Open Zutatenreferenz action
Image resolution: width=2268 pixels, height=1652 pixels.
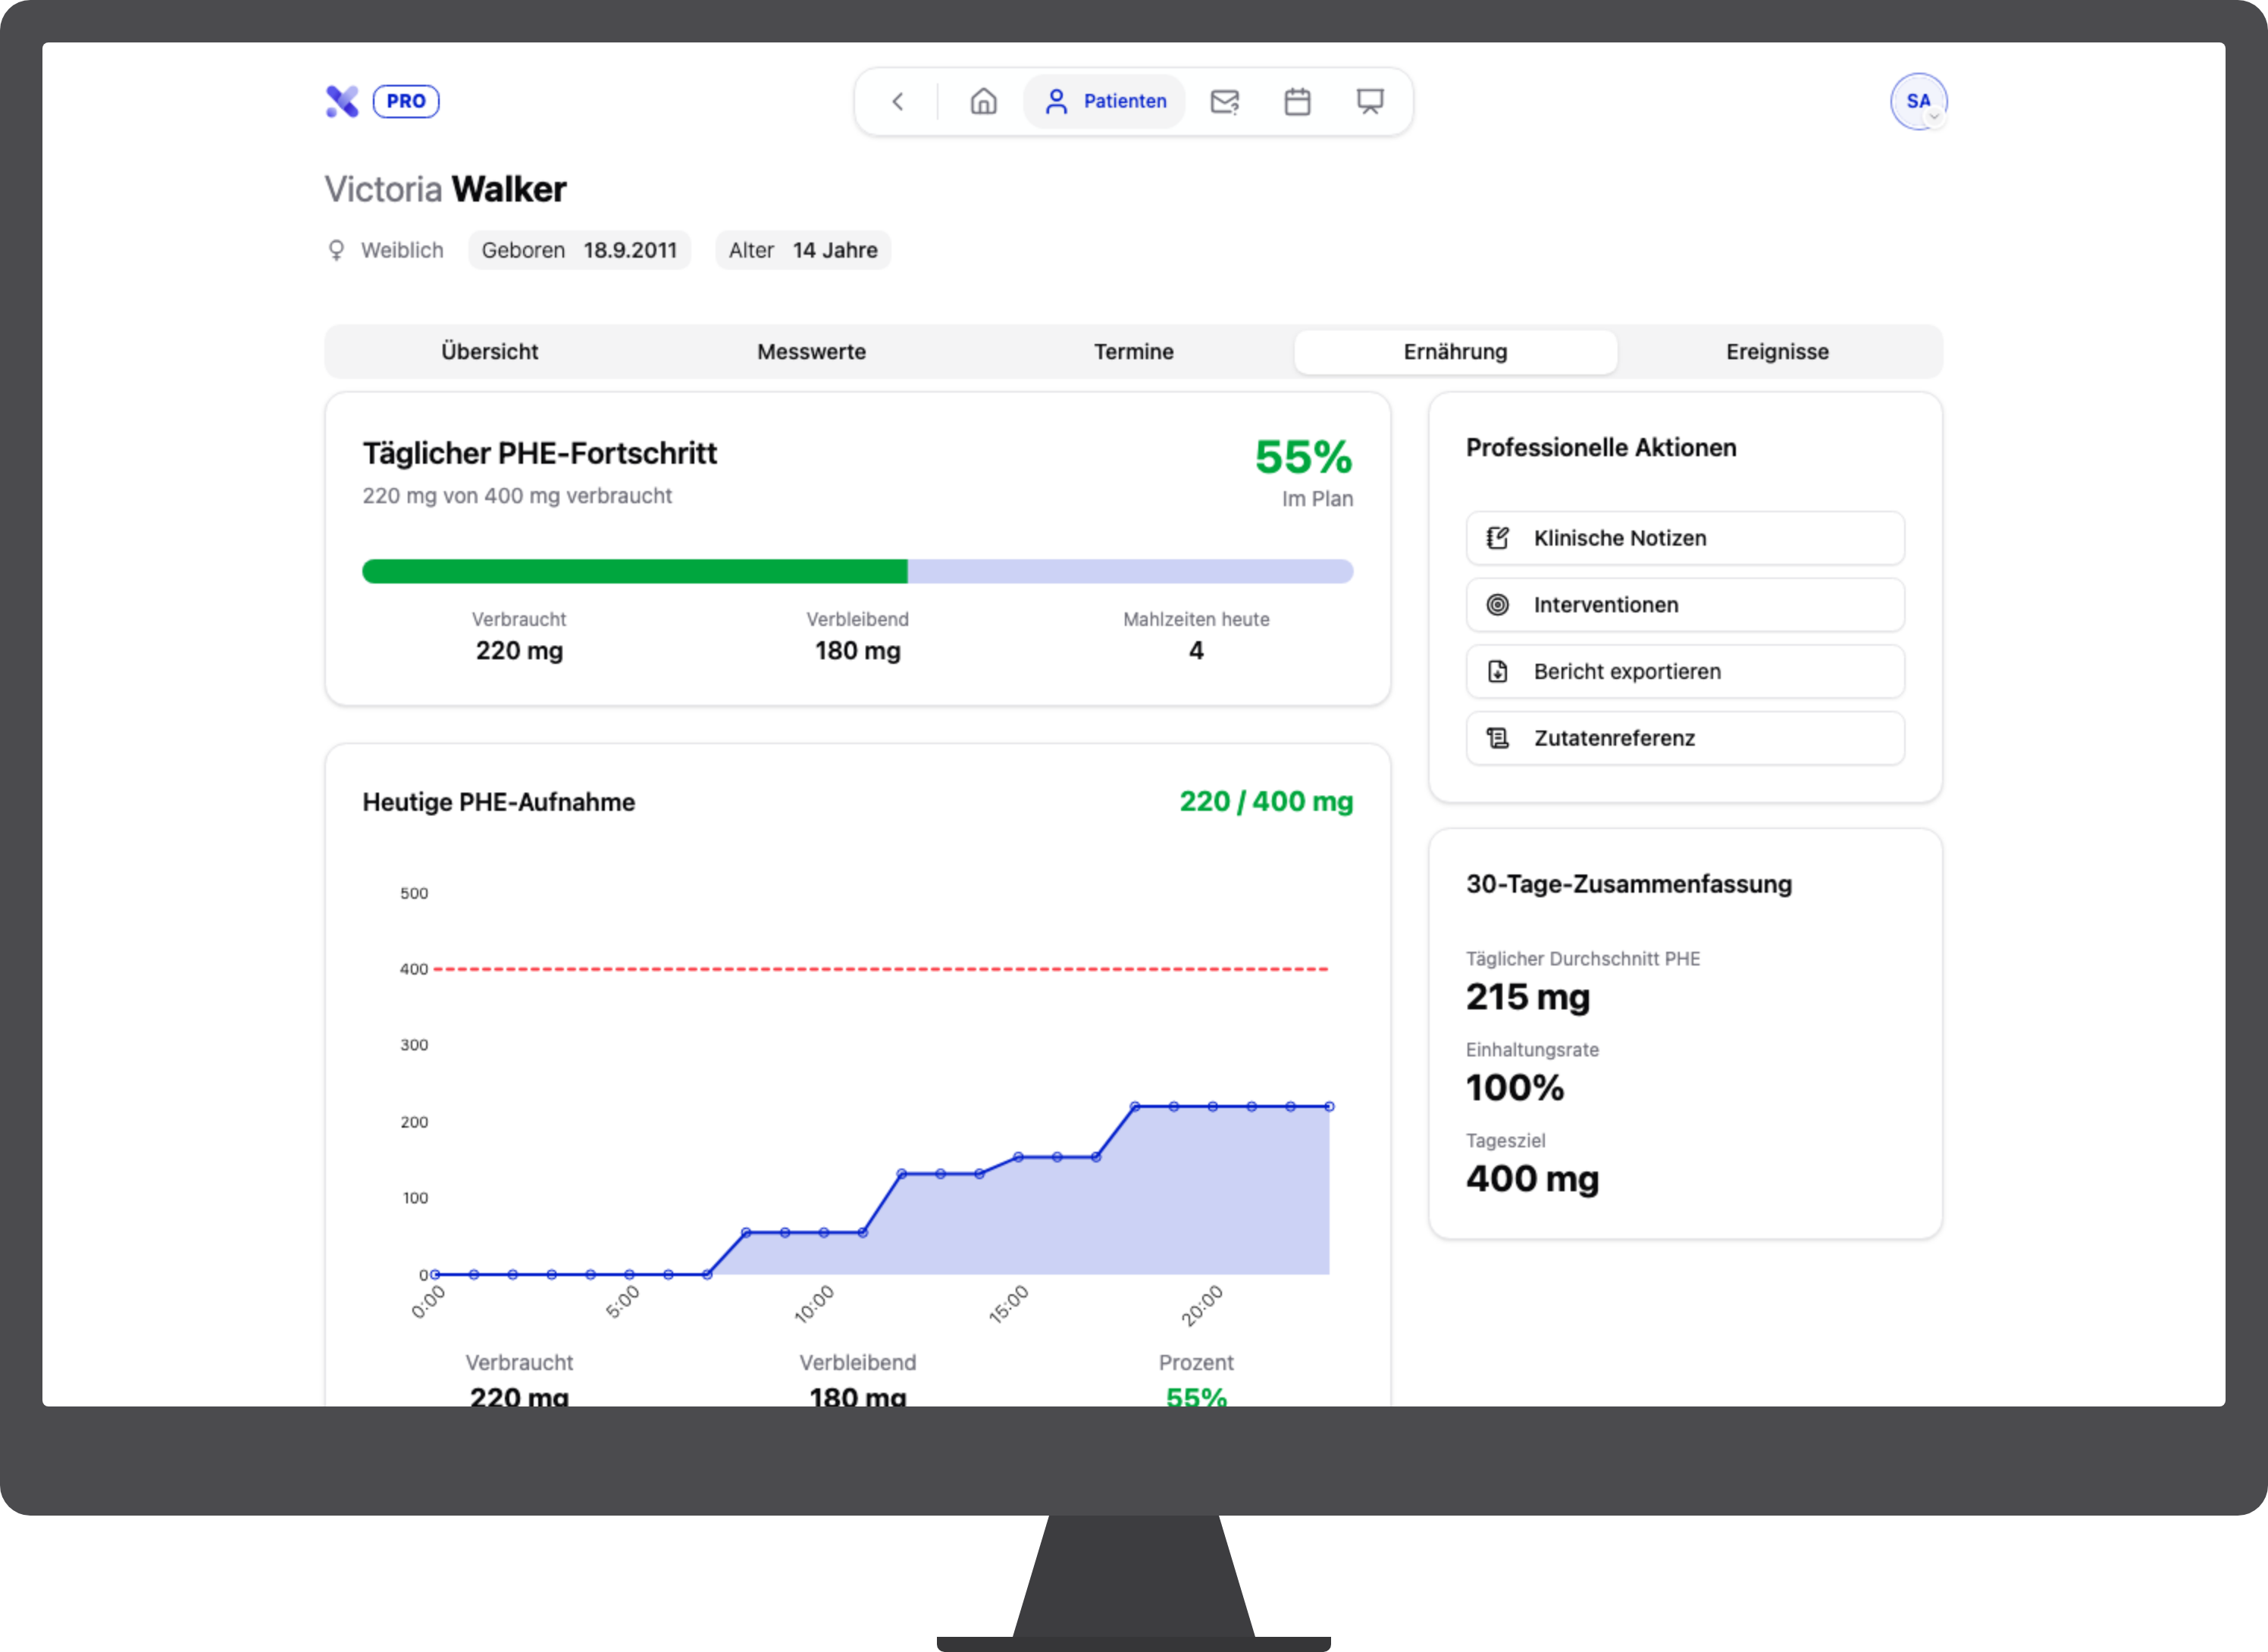[1684, 738]
